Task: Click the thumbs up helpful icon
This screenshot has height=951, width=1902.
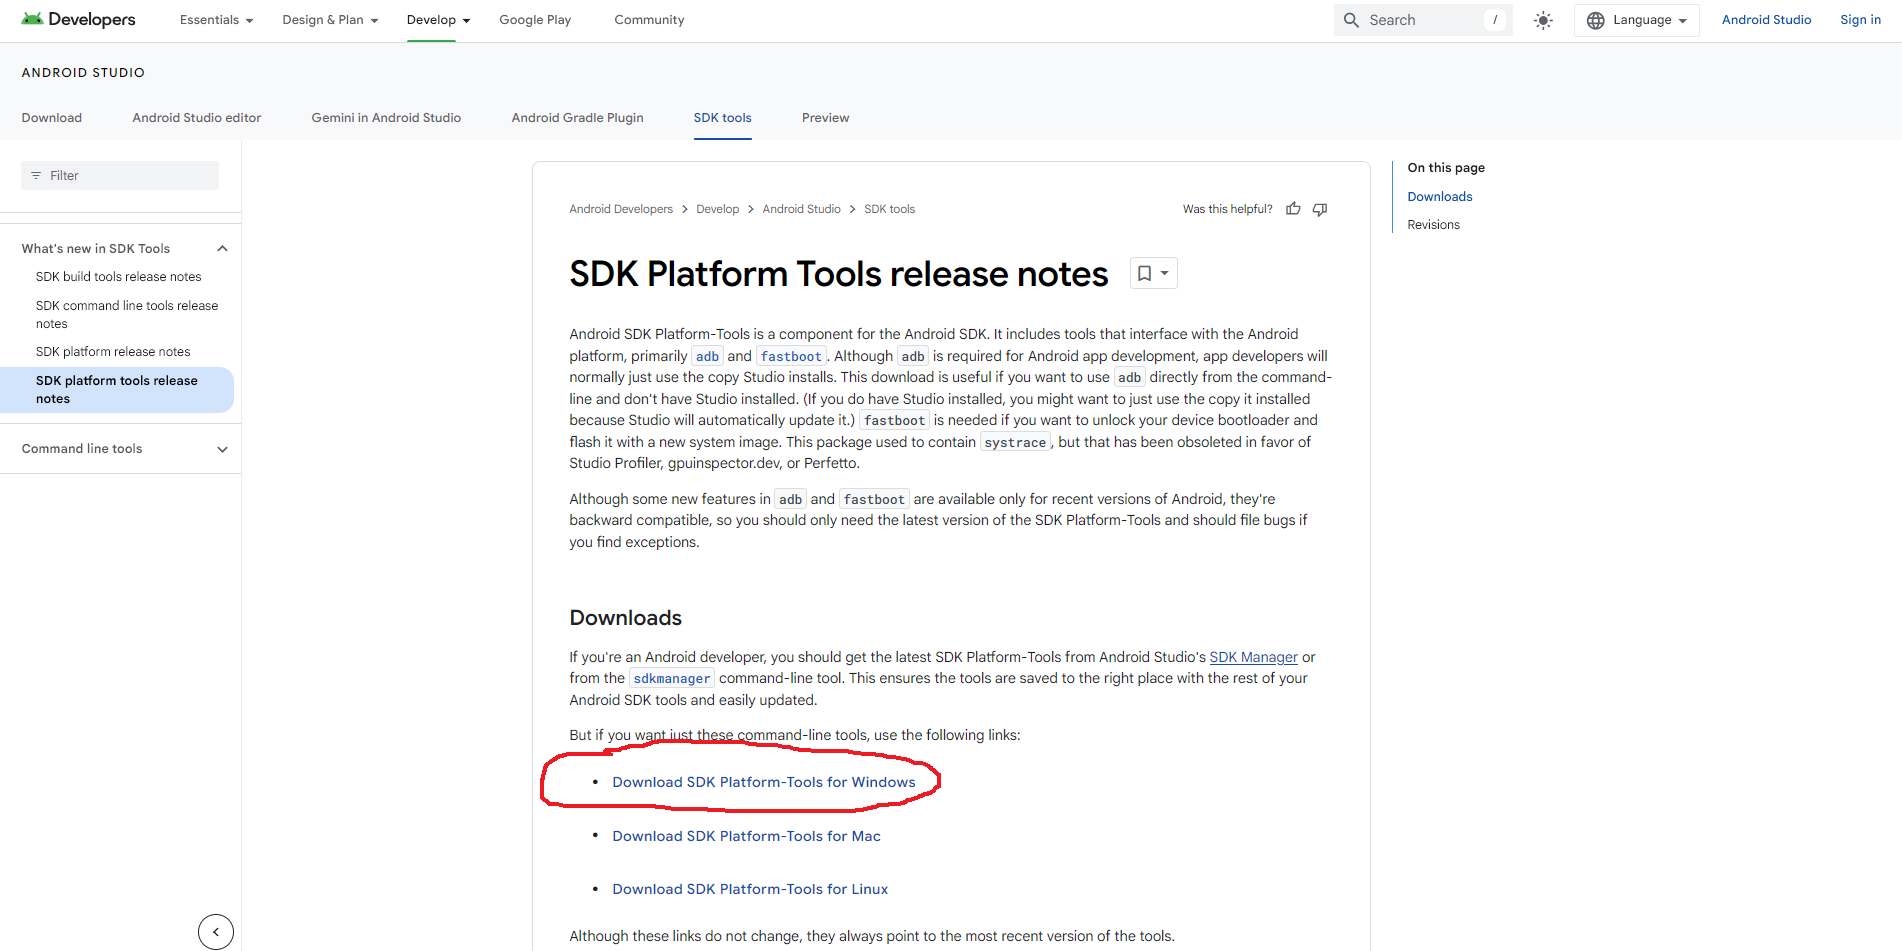Action: 1293,209
